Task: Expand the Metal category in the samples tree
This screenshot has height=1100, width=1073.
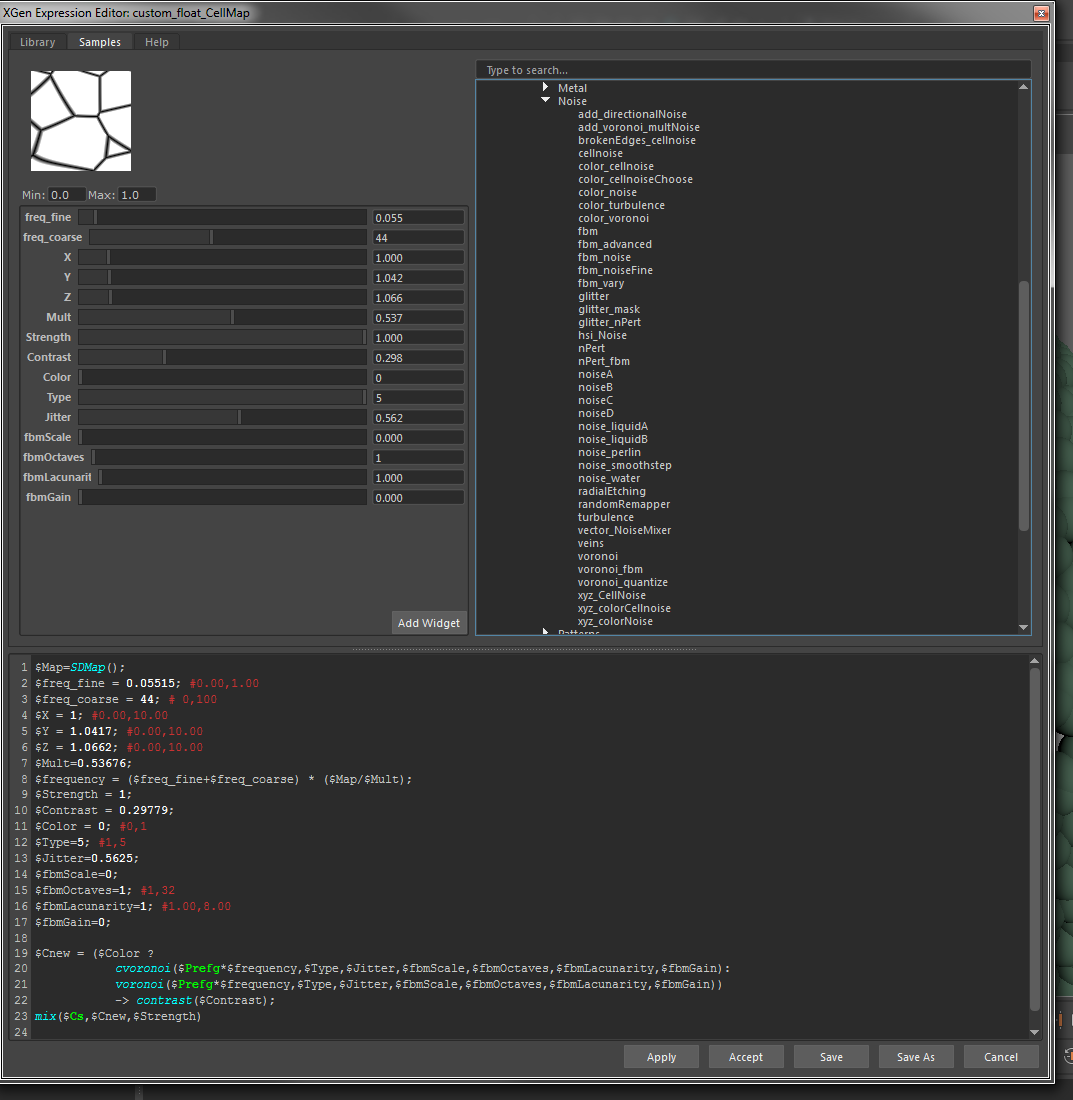Action: (x=544, y=87)
